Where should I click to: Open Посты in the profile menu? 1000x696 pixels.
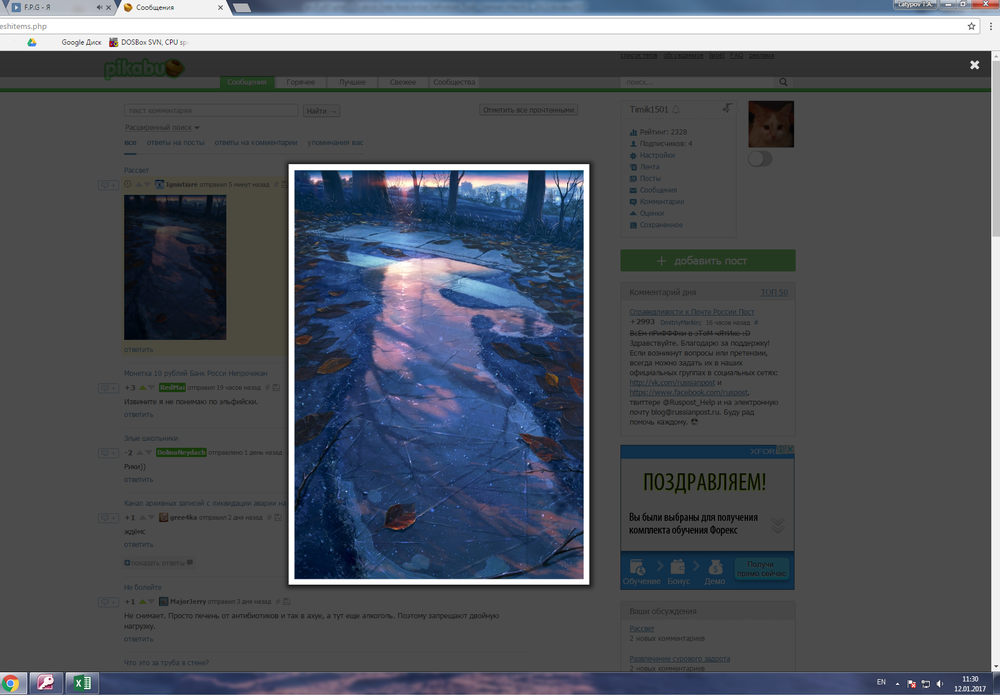tap(650, 179)
